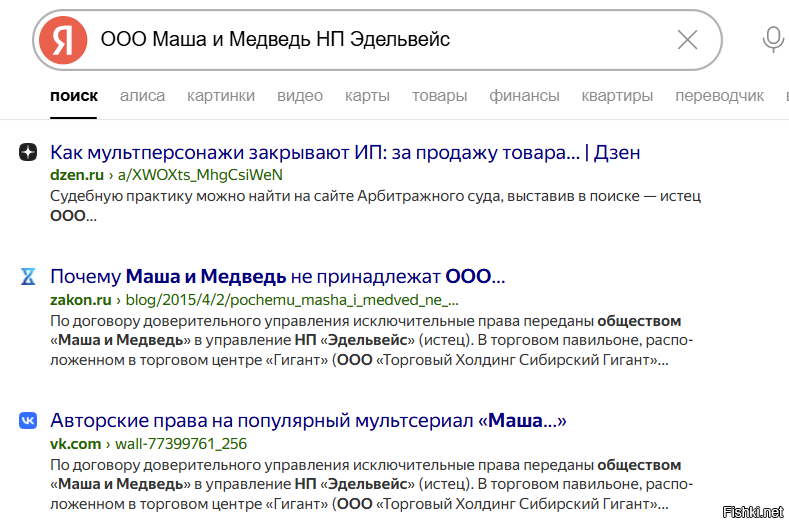Screen dimensions: 789x524
Task: Click the VK favicon beside third result
Action: (28, 421)
